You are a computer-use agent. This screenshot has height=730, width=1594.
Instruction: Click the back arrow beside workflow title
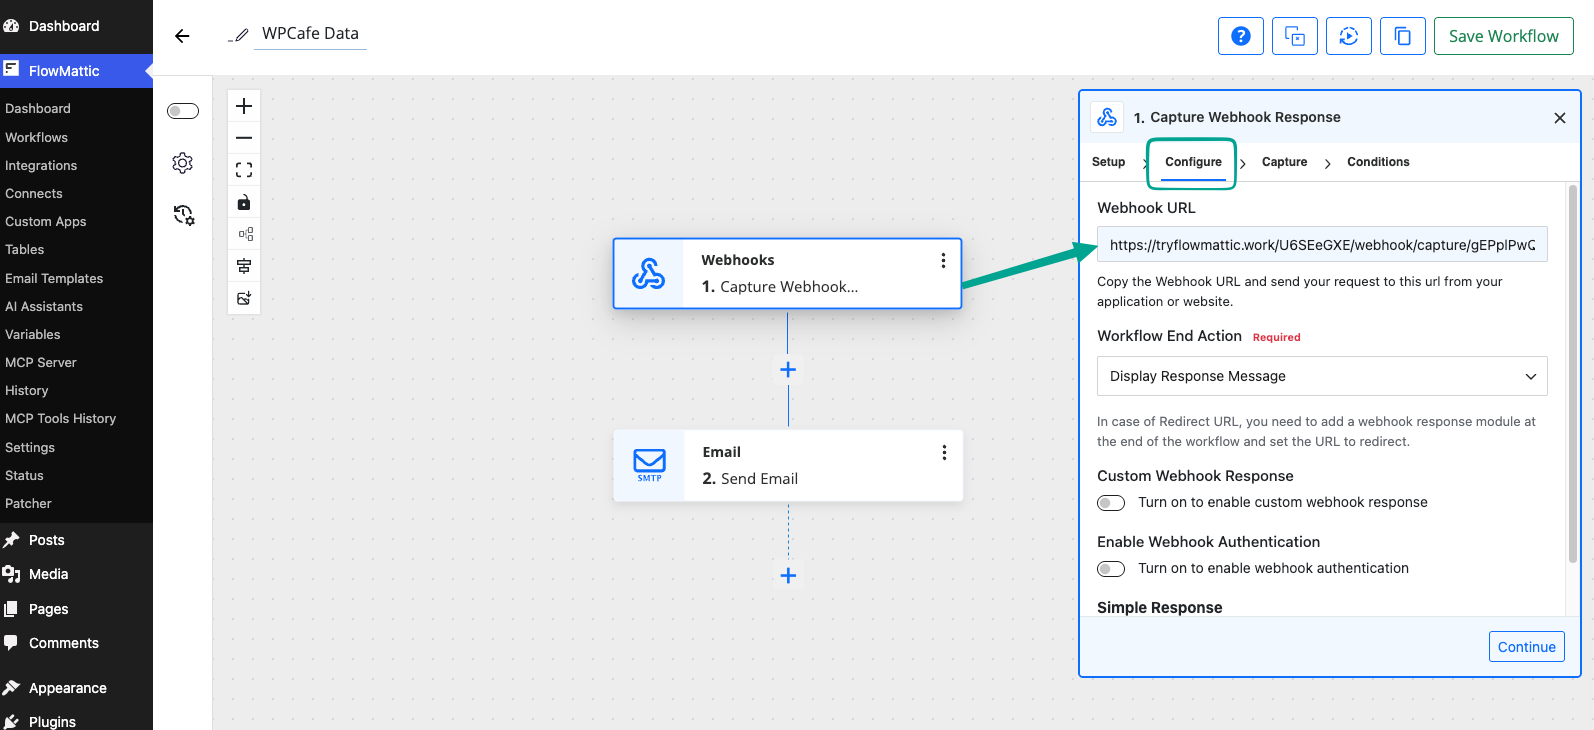182,36
